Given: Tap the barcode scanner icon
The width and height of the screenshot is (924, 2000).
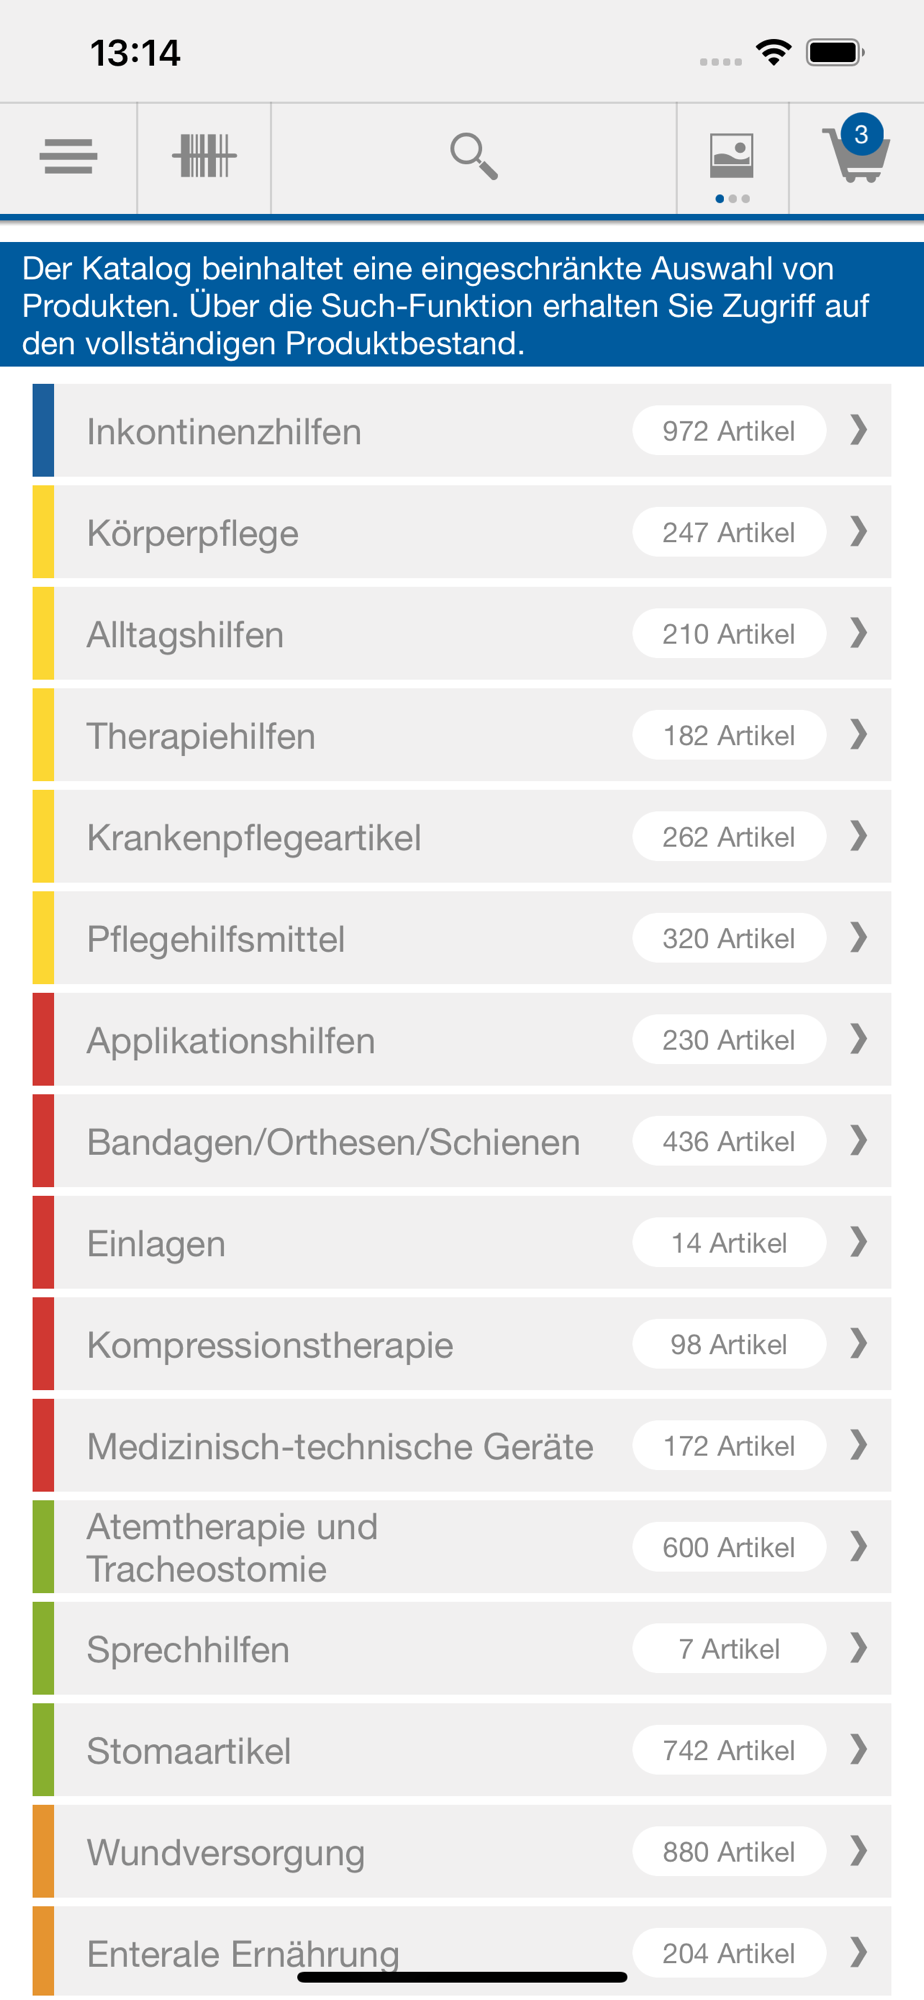Looking at the screenshot, I should click(204, 156).
